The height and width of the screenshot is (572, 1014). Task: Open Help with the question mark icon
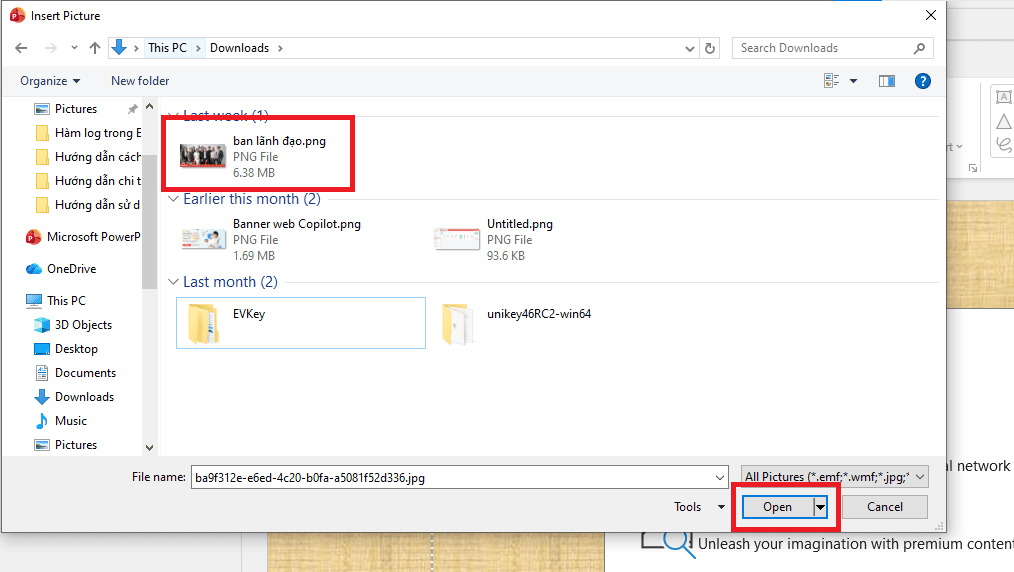(923, 81)
